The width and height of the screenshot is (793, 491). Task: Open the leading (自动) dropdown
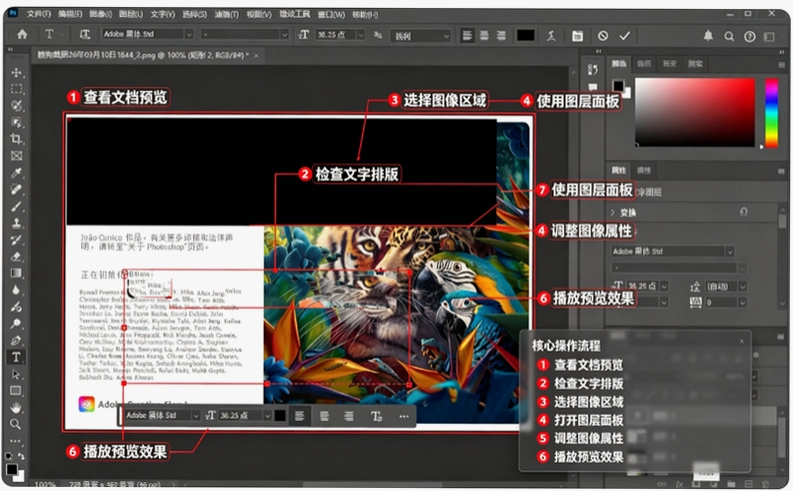pos(742,287)
